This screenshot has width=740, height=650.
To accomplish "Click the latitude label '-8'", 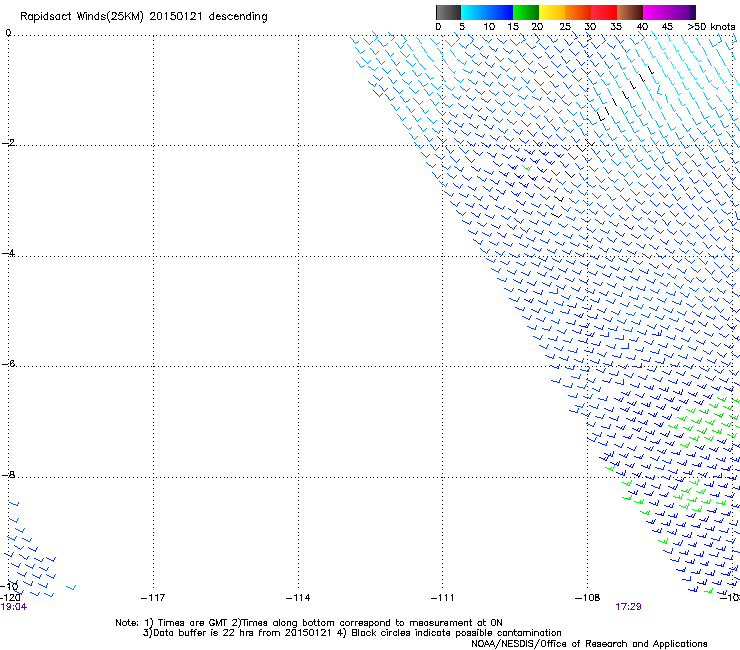I will pos(8,474).
